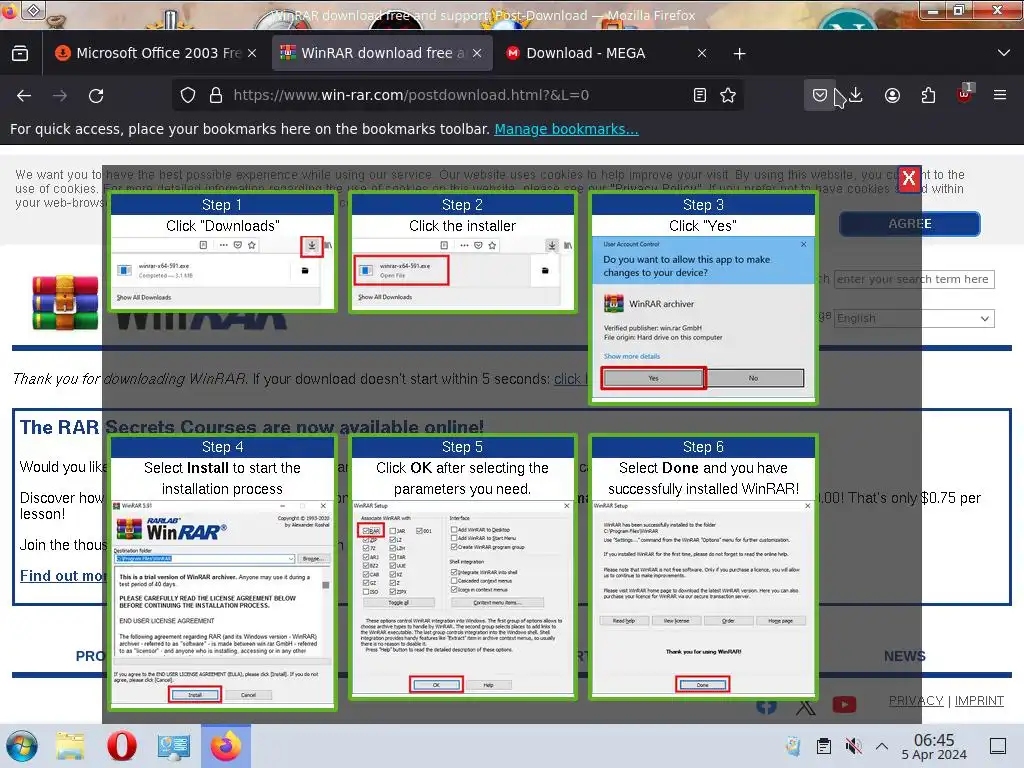
Task: Click the Firefox forward arrow
Action: click(60, 96)
